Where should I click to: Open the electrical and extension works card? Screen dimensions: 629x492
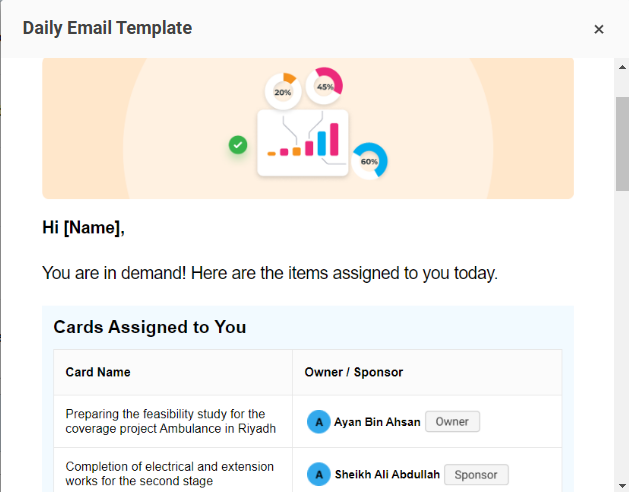[169, 474]
